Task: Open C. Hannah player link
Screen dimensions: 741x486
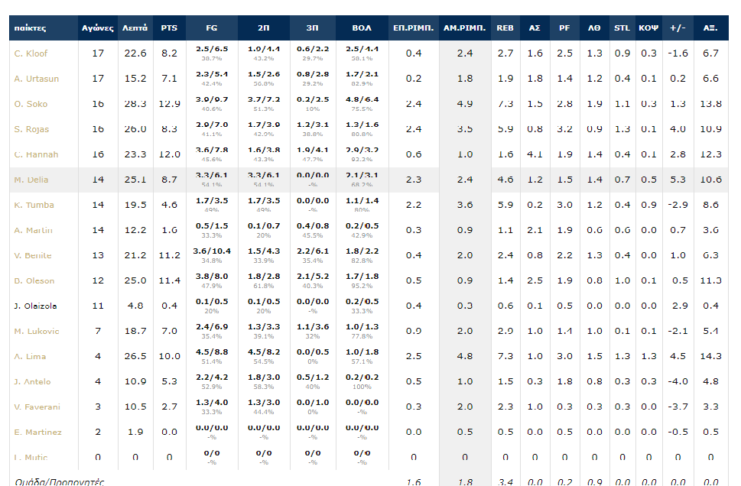Action: click(36, 154)
